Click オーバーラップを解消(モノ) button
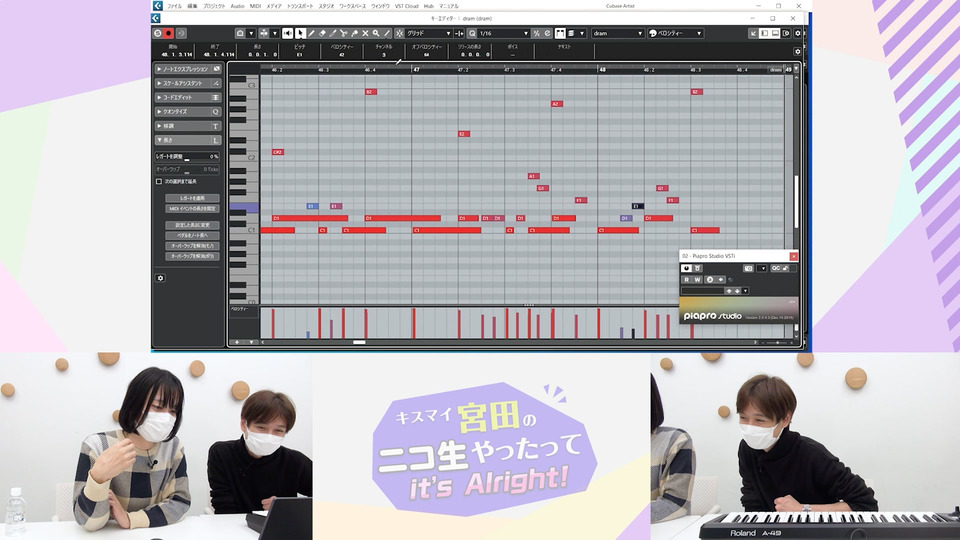Screen dimensions: 960x540 [x=192, y=246]
